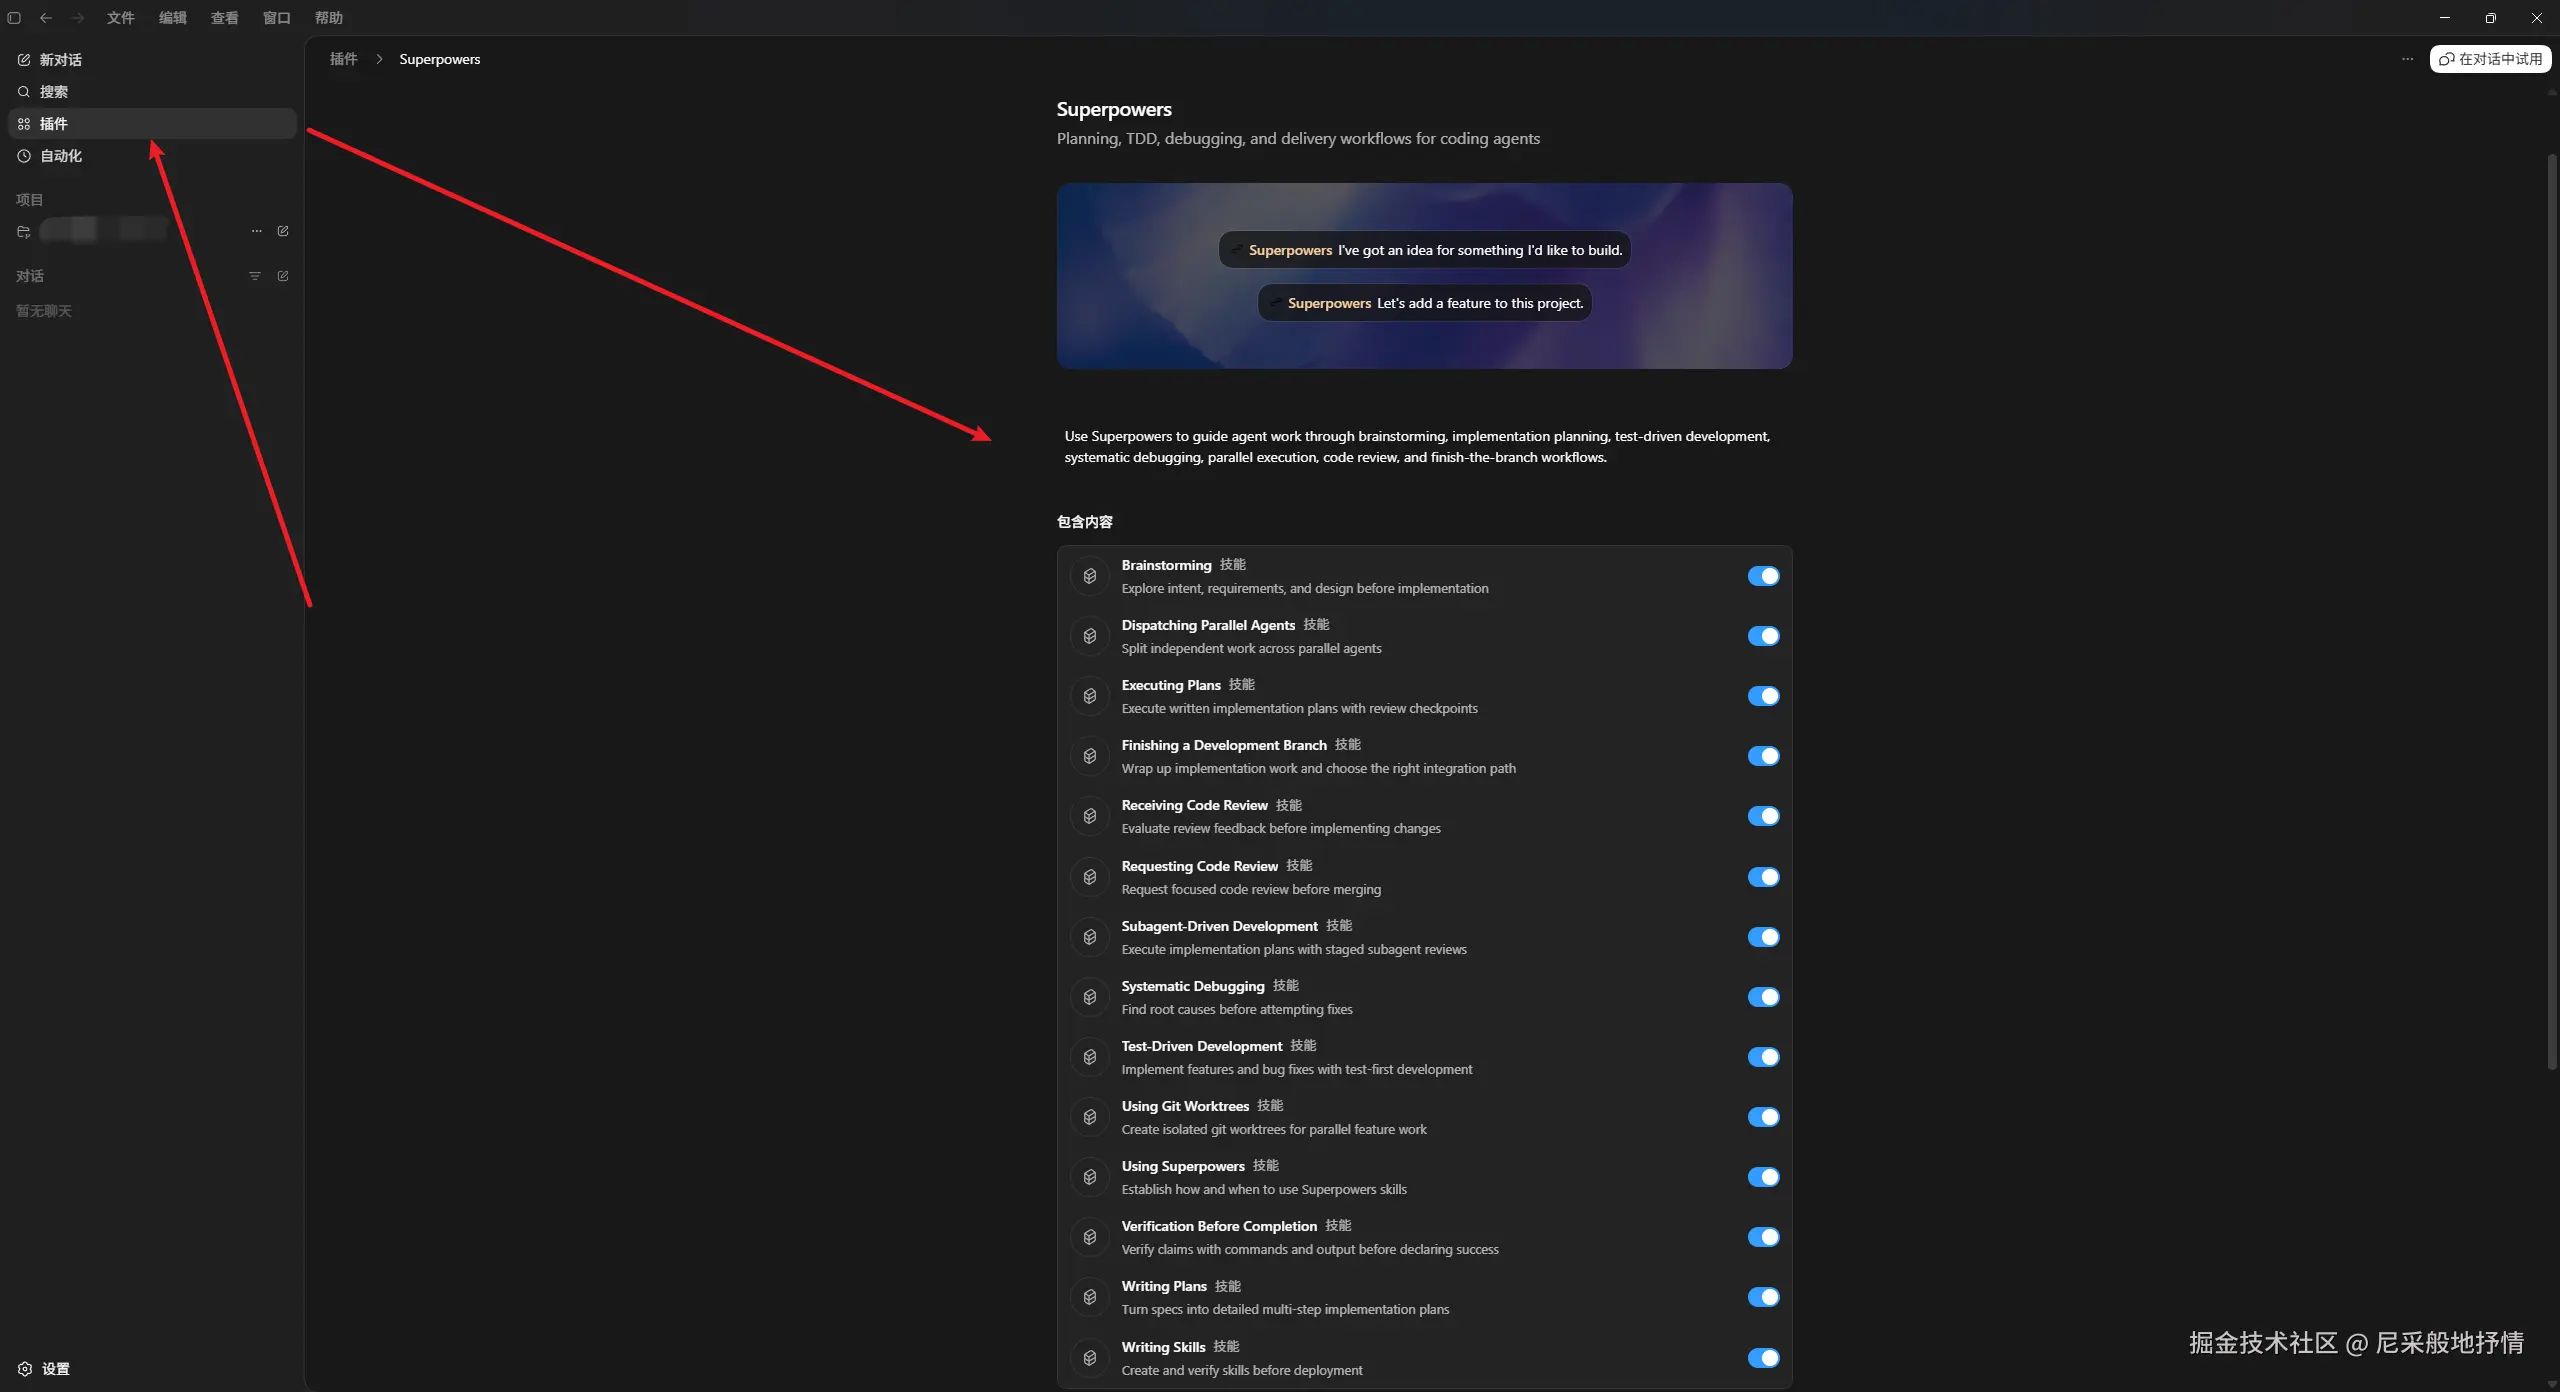
Task: Click the Writing Skills skill icon
Action: pyautogui.click(x=1090, y=1358)
